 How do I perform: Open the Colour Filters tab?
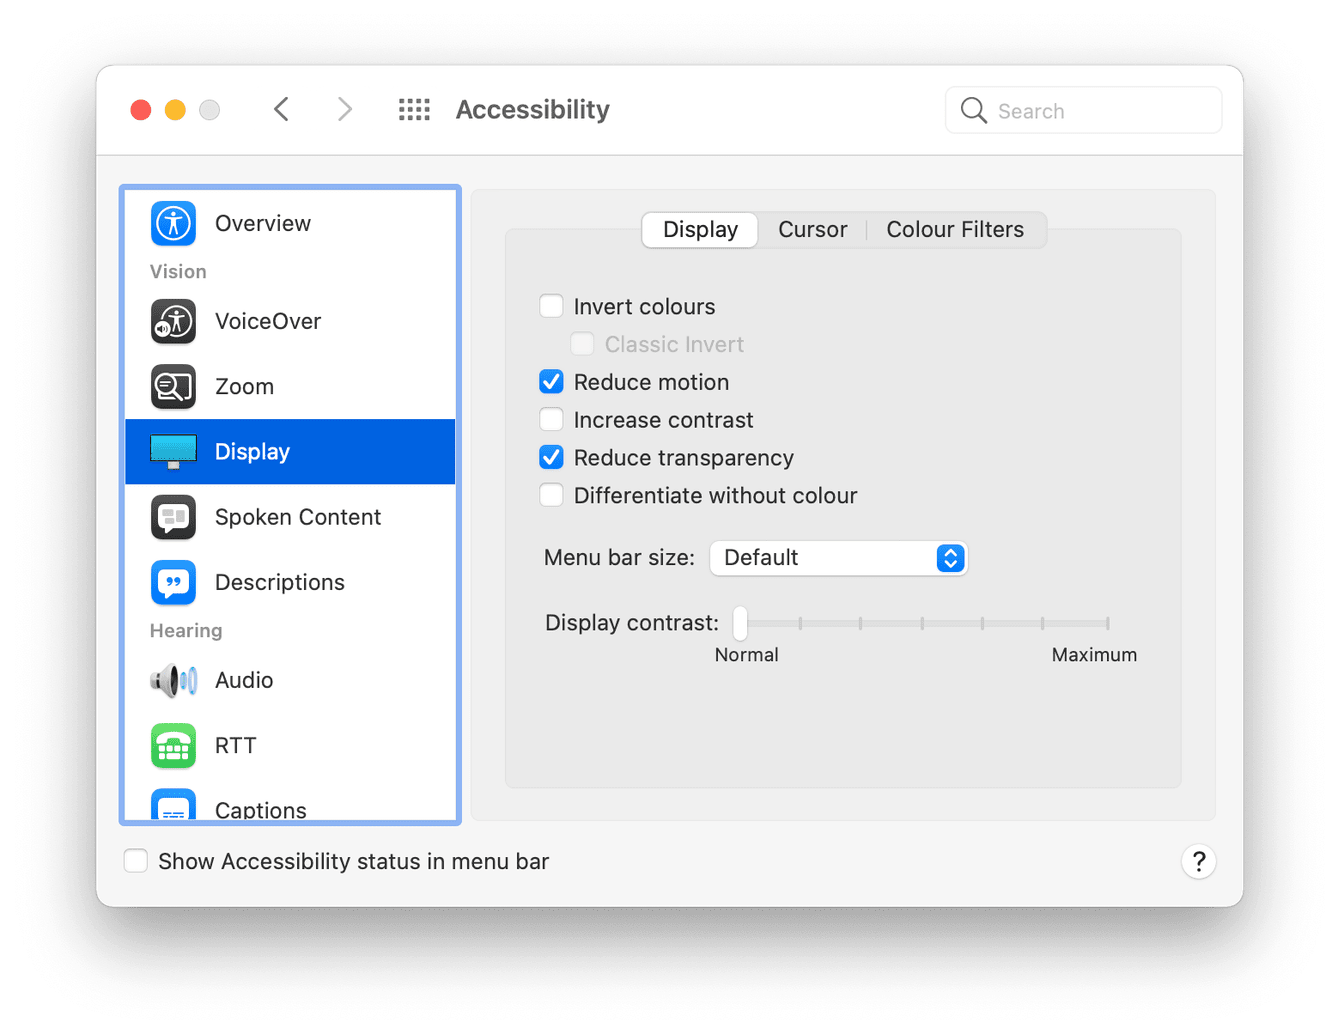tap(954, 229)
